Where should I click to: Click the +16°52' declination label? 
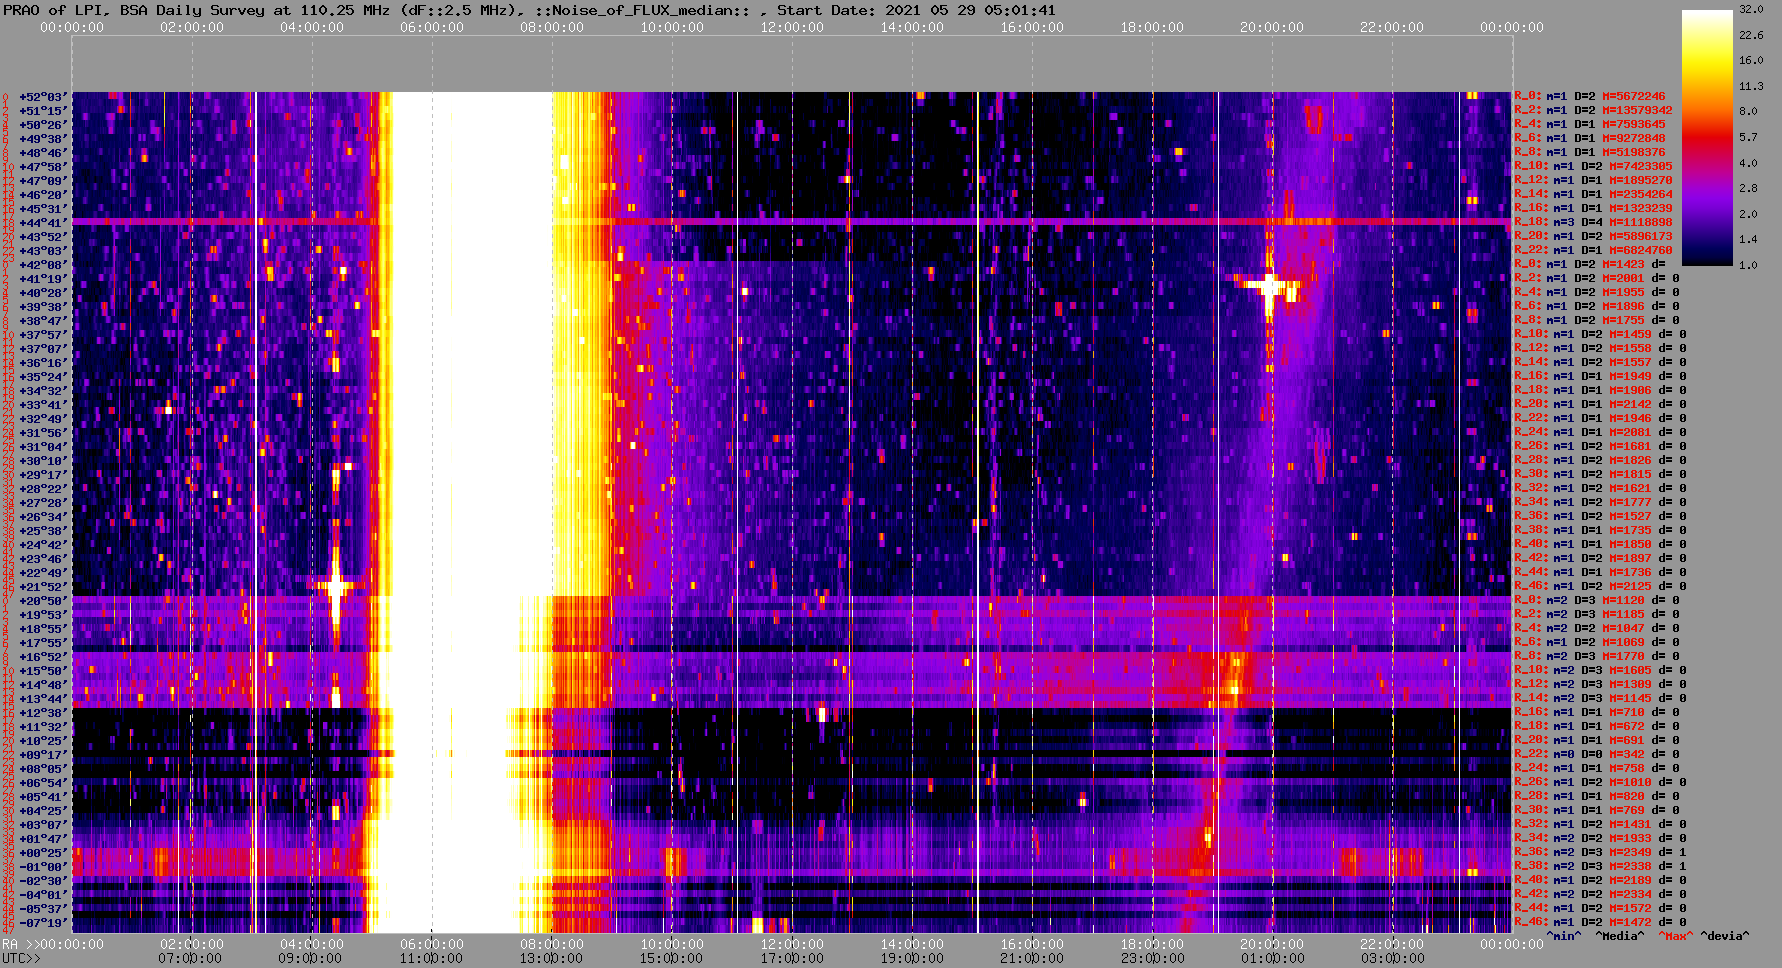click(43, 657)
